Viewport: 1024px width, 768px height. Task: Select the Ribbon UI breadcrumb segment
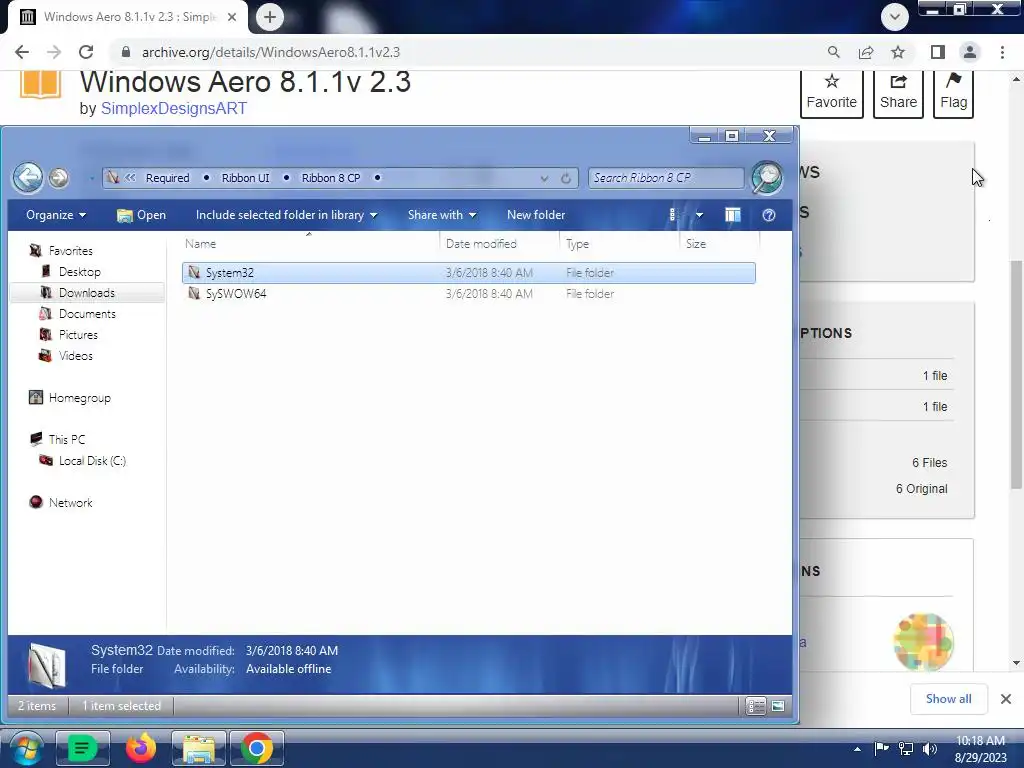[245, 178]
